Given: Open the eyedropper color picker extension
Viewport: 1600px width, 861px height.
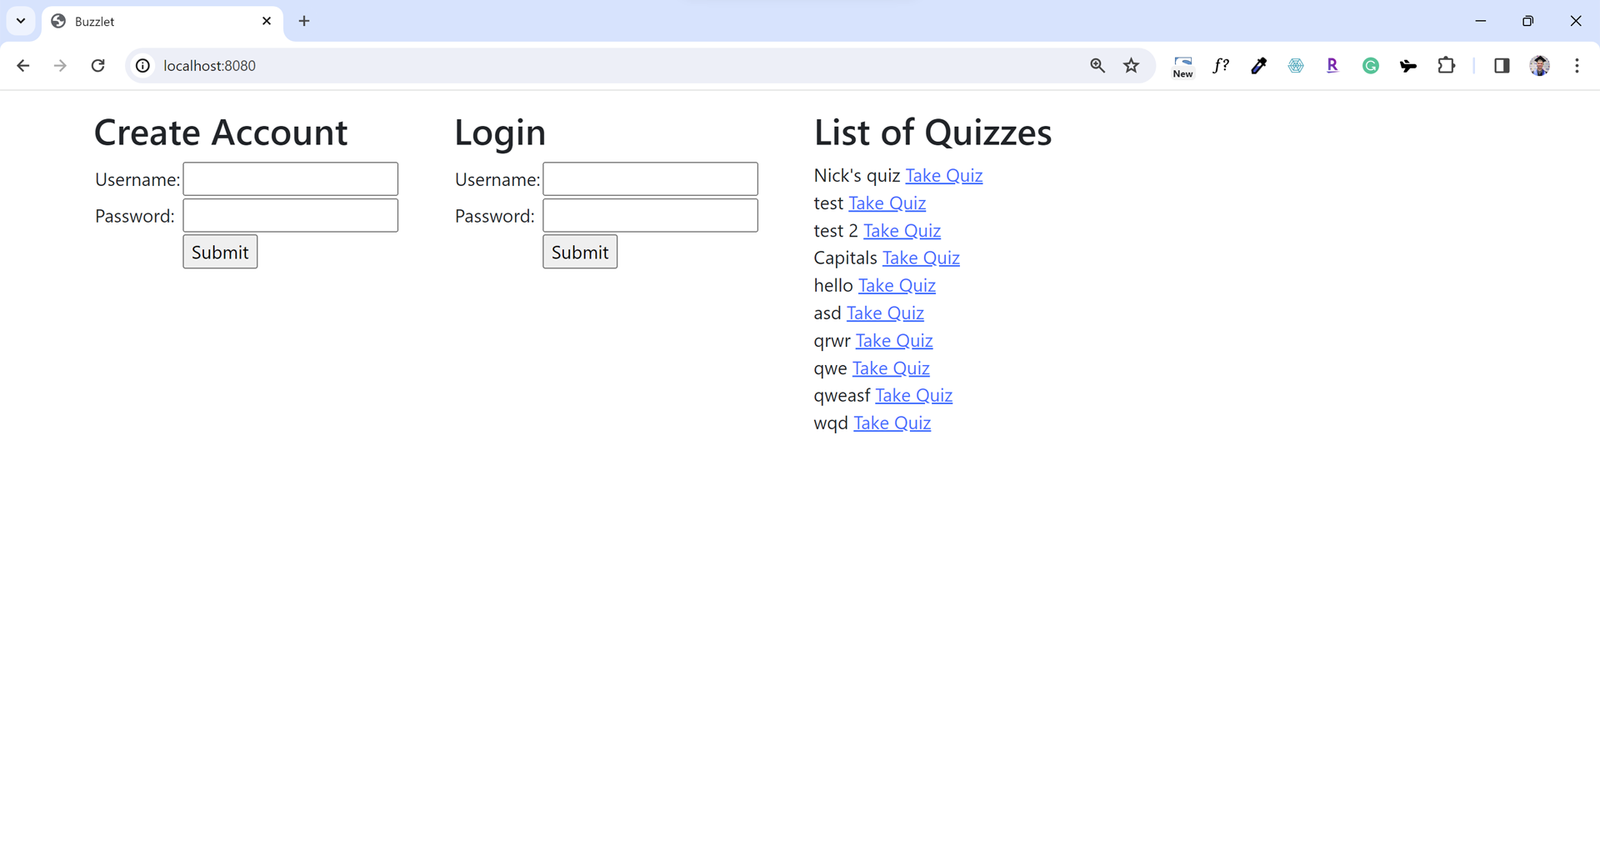Looking at the screenshot, I should coord(1259,66).
